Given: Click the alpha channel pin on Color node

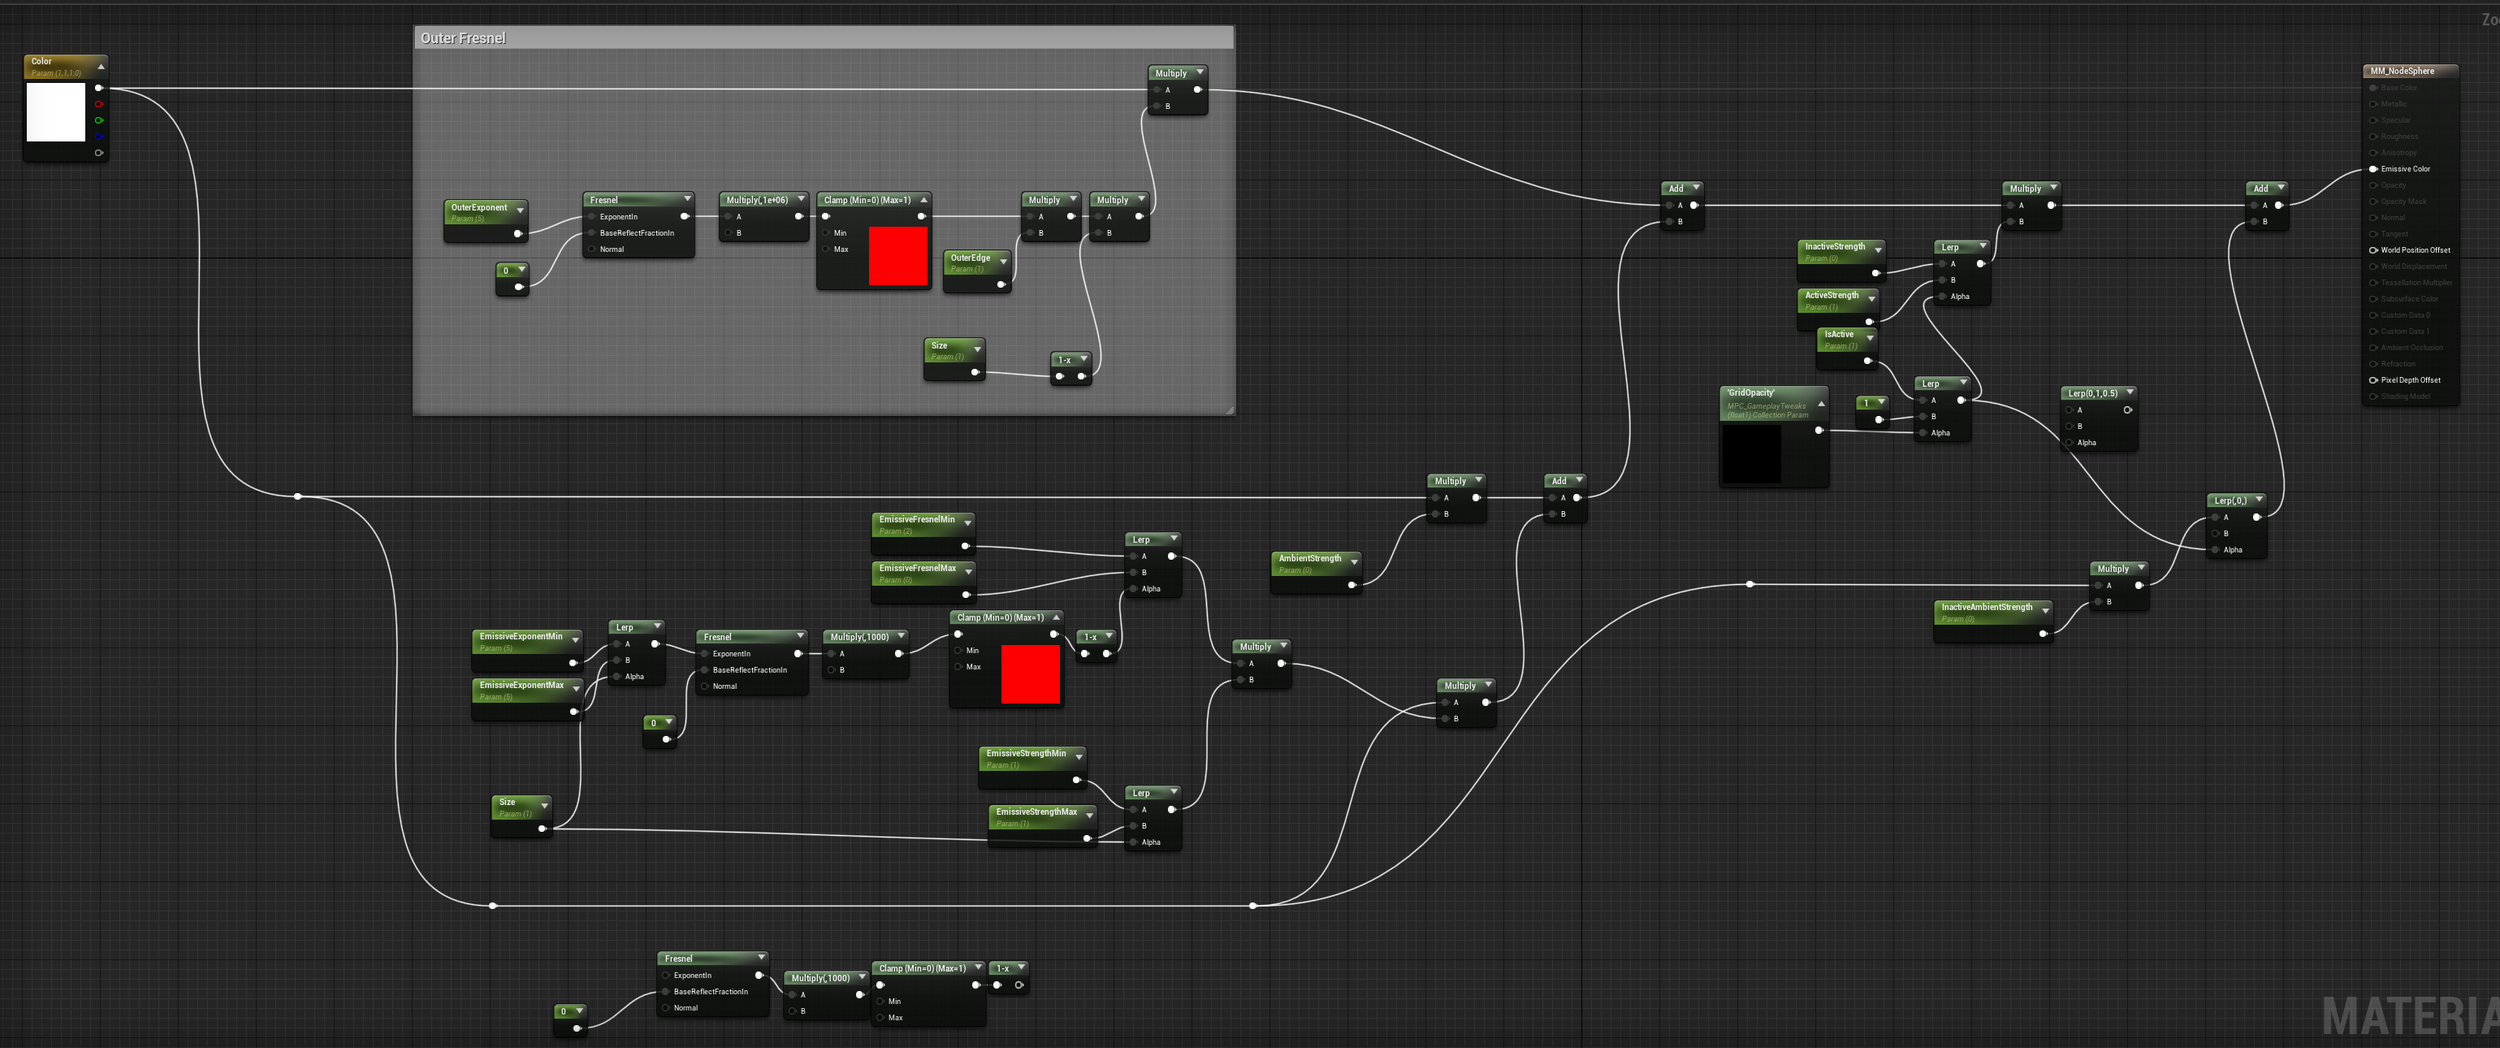Looking at the screenshot, I should coord(98,153).
